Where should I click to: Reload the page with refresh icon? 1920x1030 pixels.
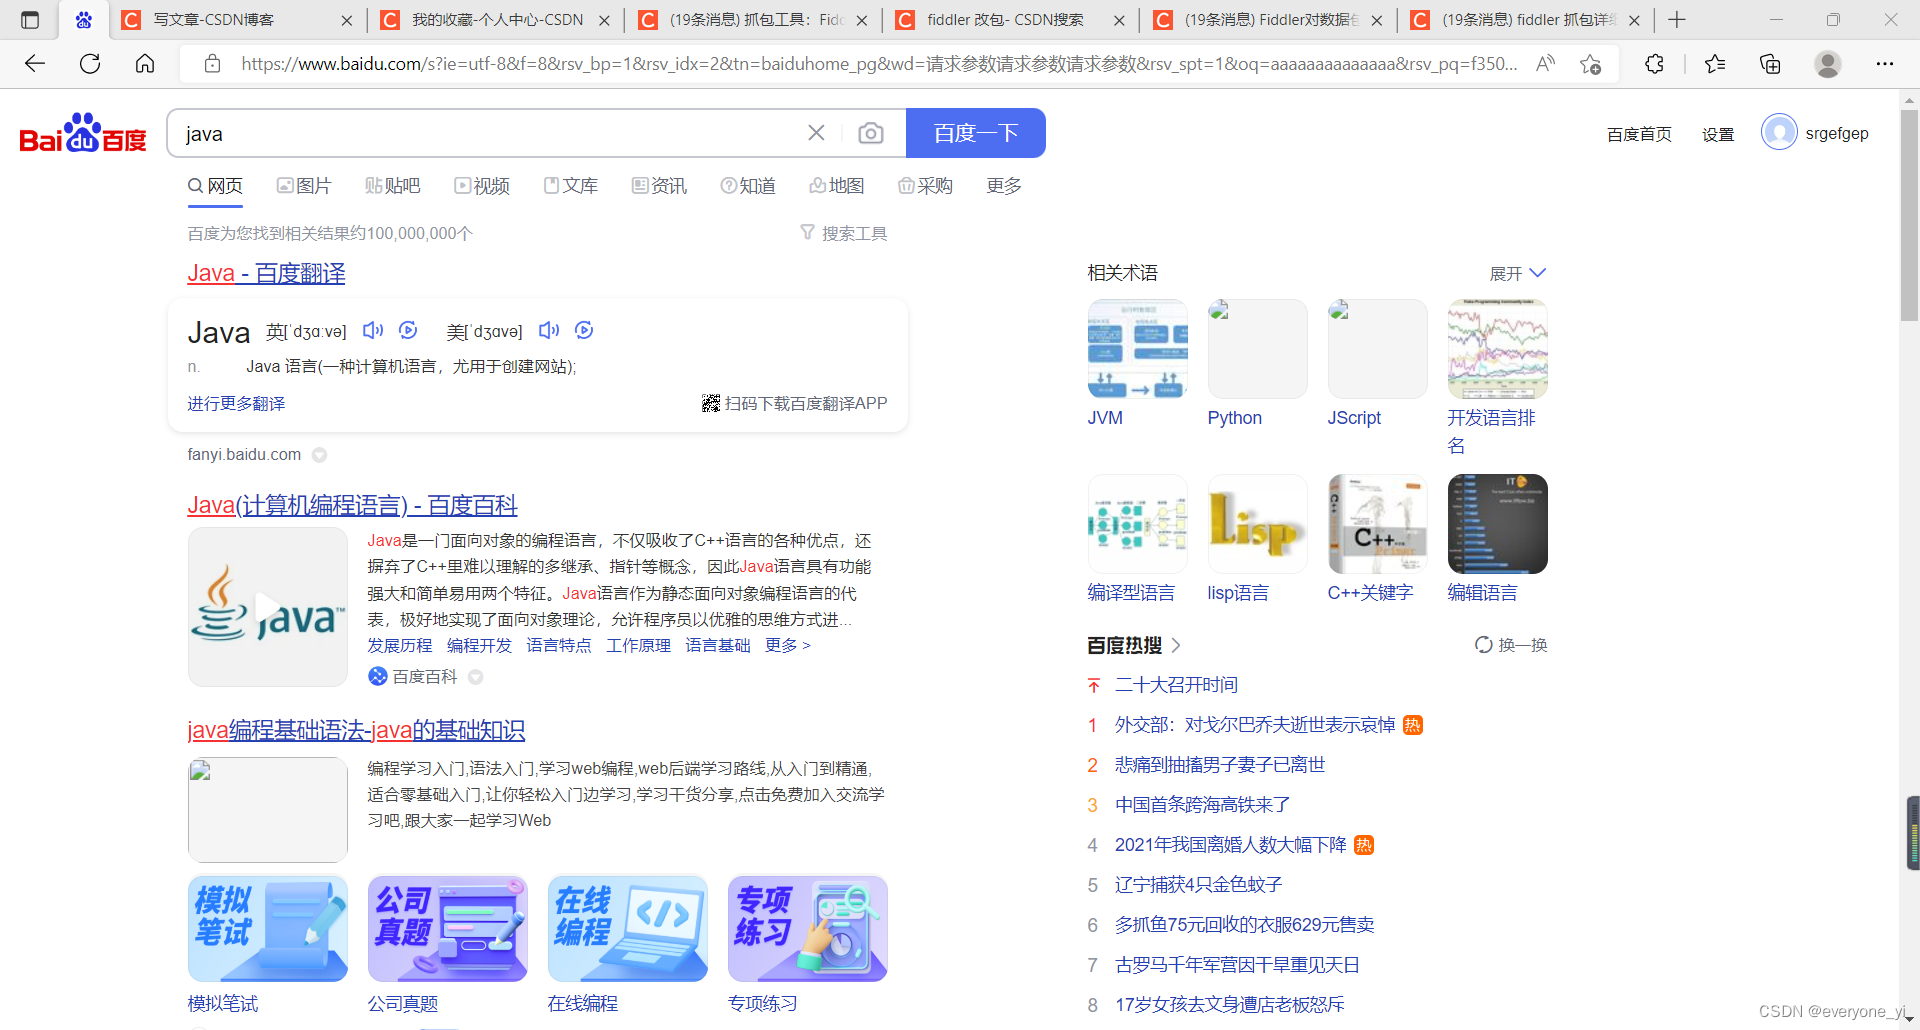[x=90, y=64]
